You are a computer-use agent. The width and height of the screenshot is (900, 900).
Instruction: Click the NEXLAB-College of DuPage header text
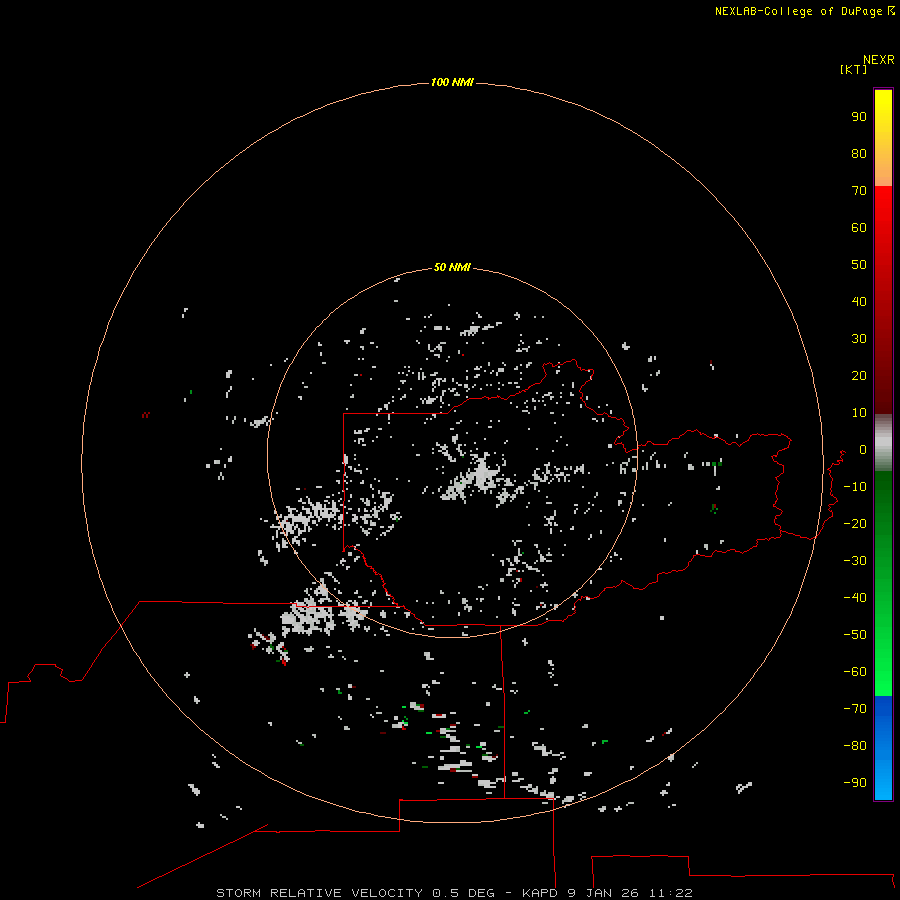point(798,11)
